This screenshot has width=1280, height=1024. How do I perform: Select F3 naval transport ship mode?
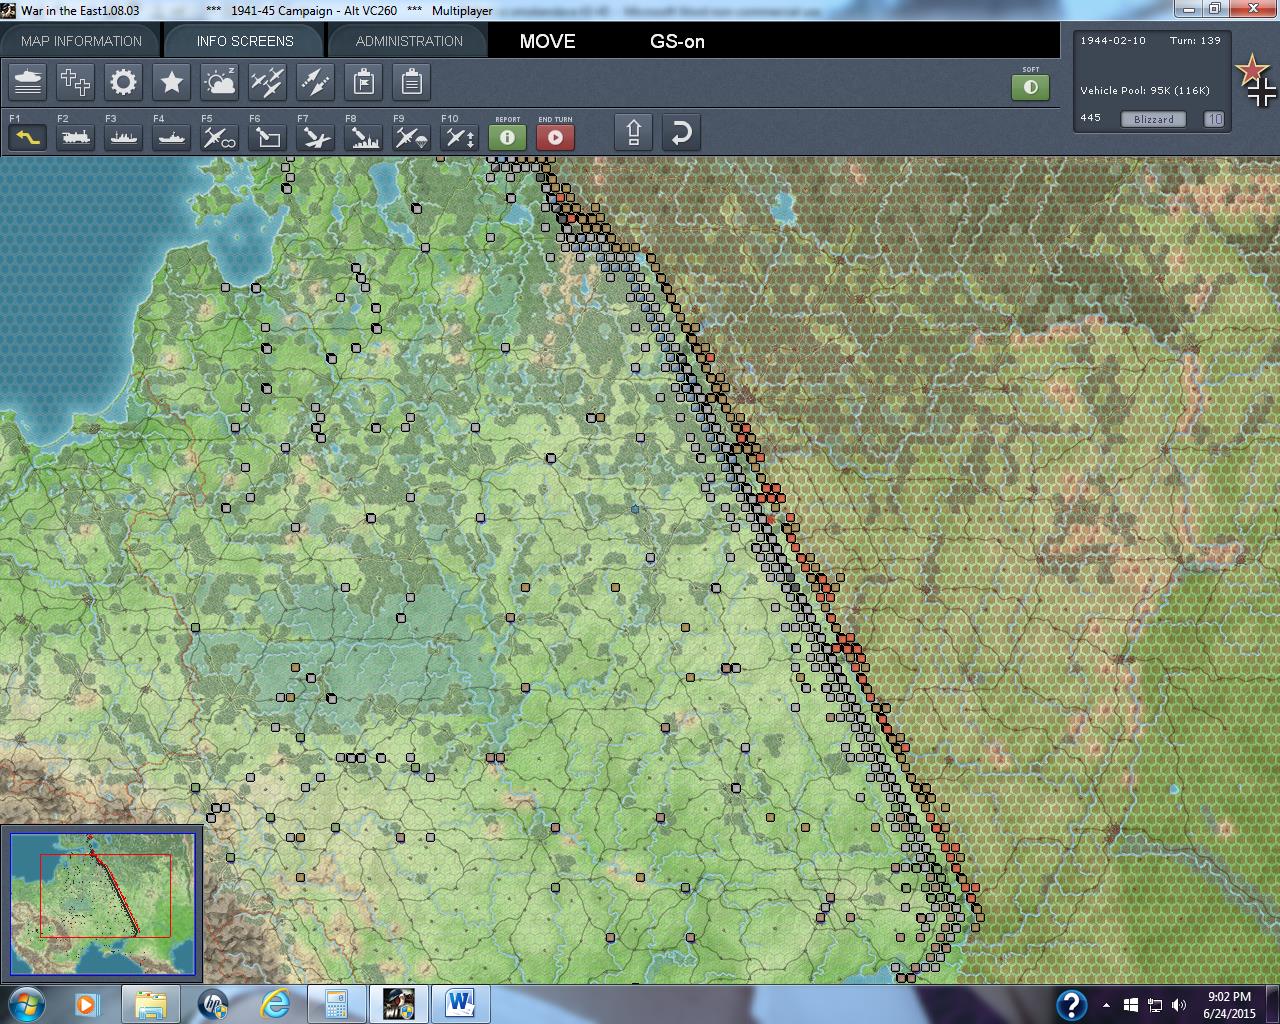(x=124, y=136)
